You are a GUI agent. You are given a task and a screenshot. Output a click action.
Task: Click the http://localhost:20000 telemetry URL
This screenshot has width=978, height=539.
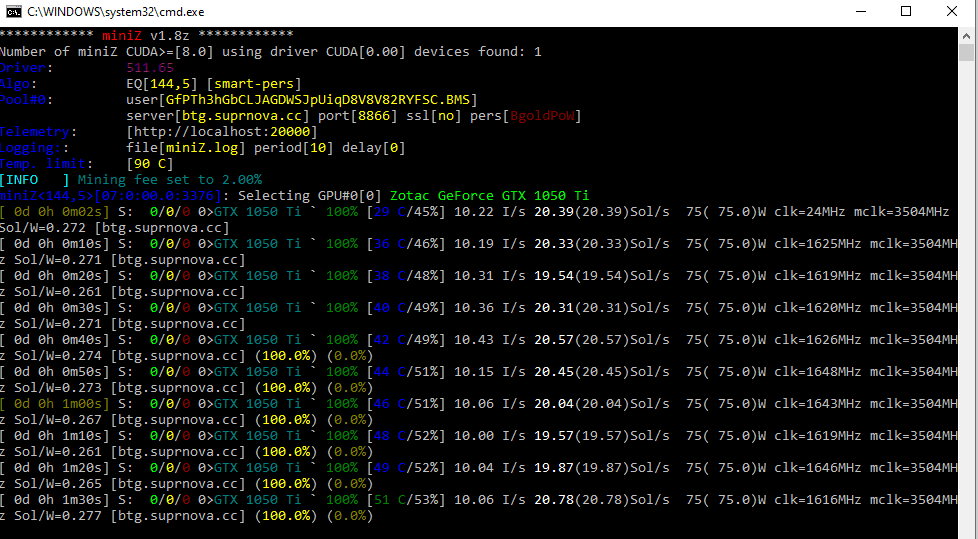point(222,132)
